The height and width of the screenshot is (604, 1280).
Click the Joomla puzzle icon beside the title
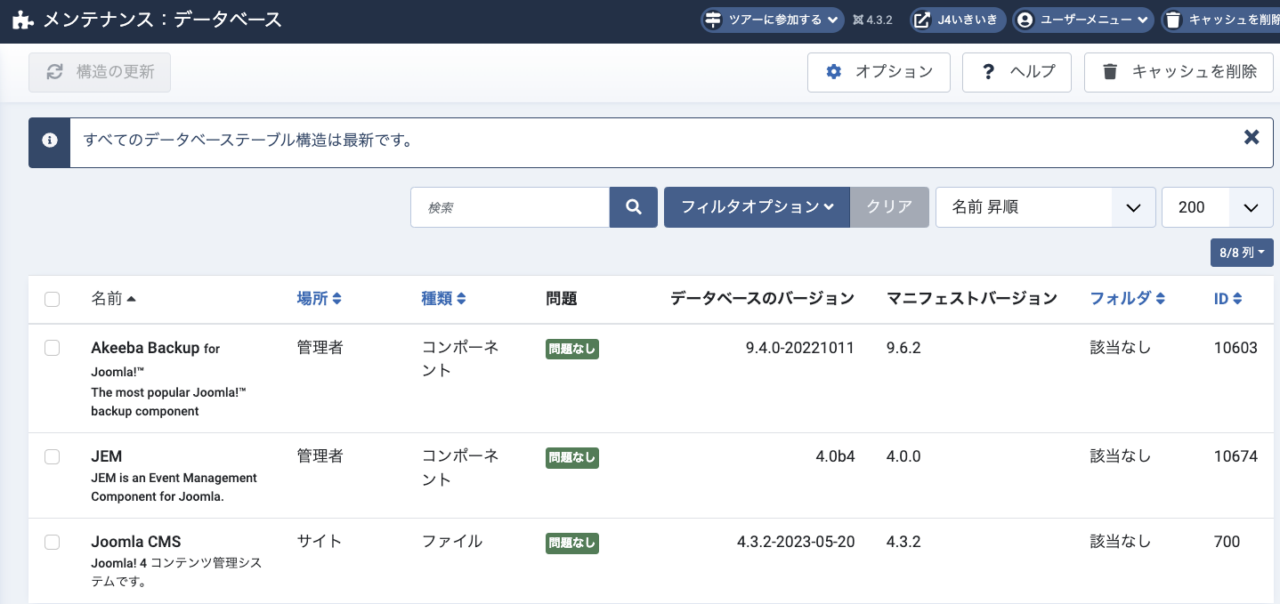[22, 20]
